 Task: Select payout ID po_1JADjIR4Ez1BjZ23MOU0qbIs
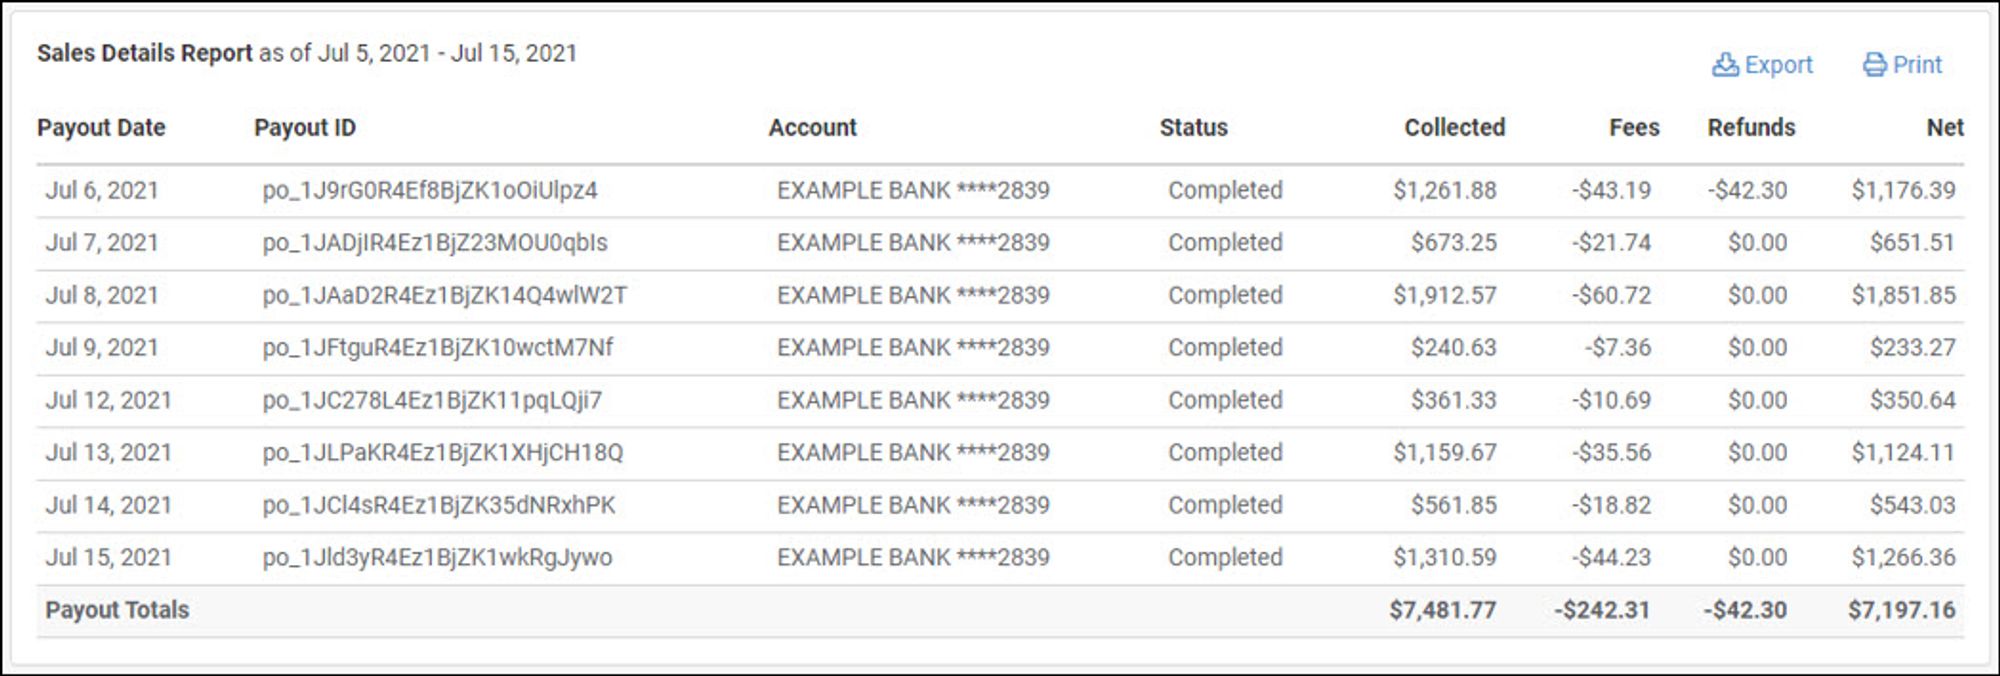click(435, 243)
